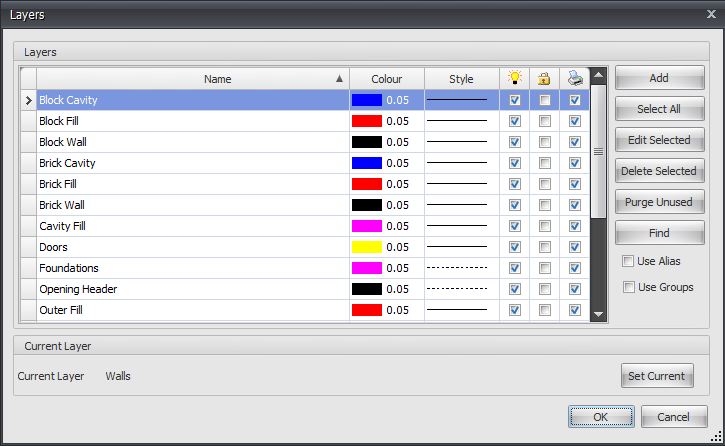
Task: Toggle print checkbox for Foundations layer
Action: click(x=575, y=268)
